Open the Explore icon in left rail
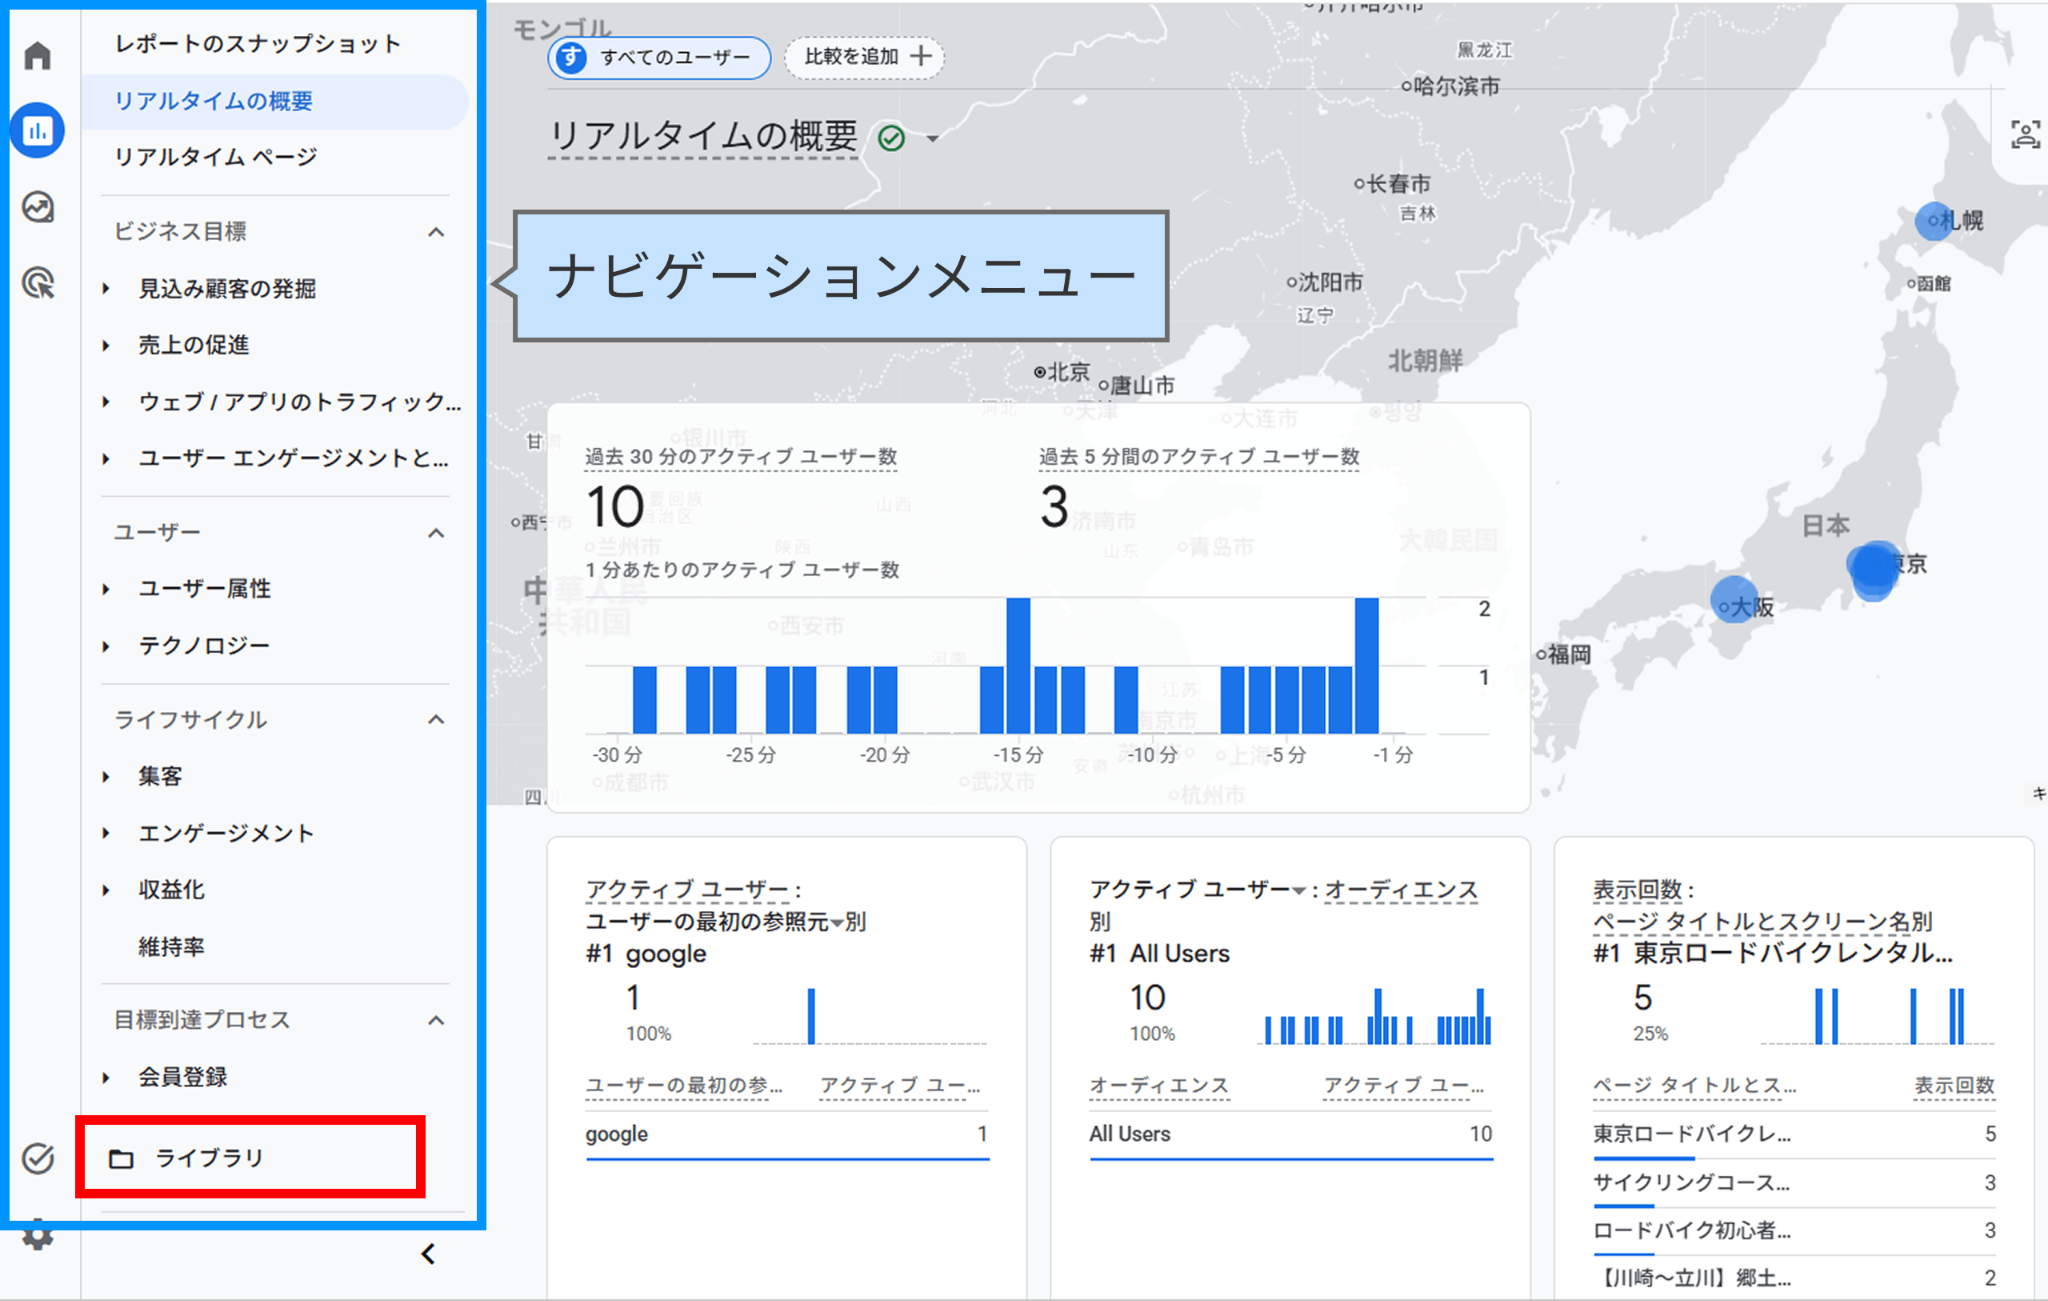Screen dimensions: 2048x1301 pos(38,207)
